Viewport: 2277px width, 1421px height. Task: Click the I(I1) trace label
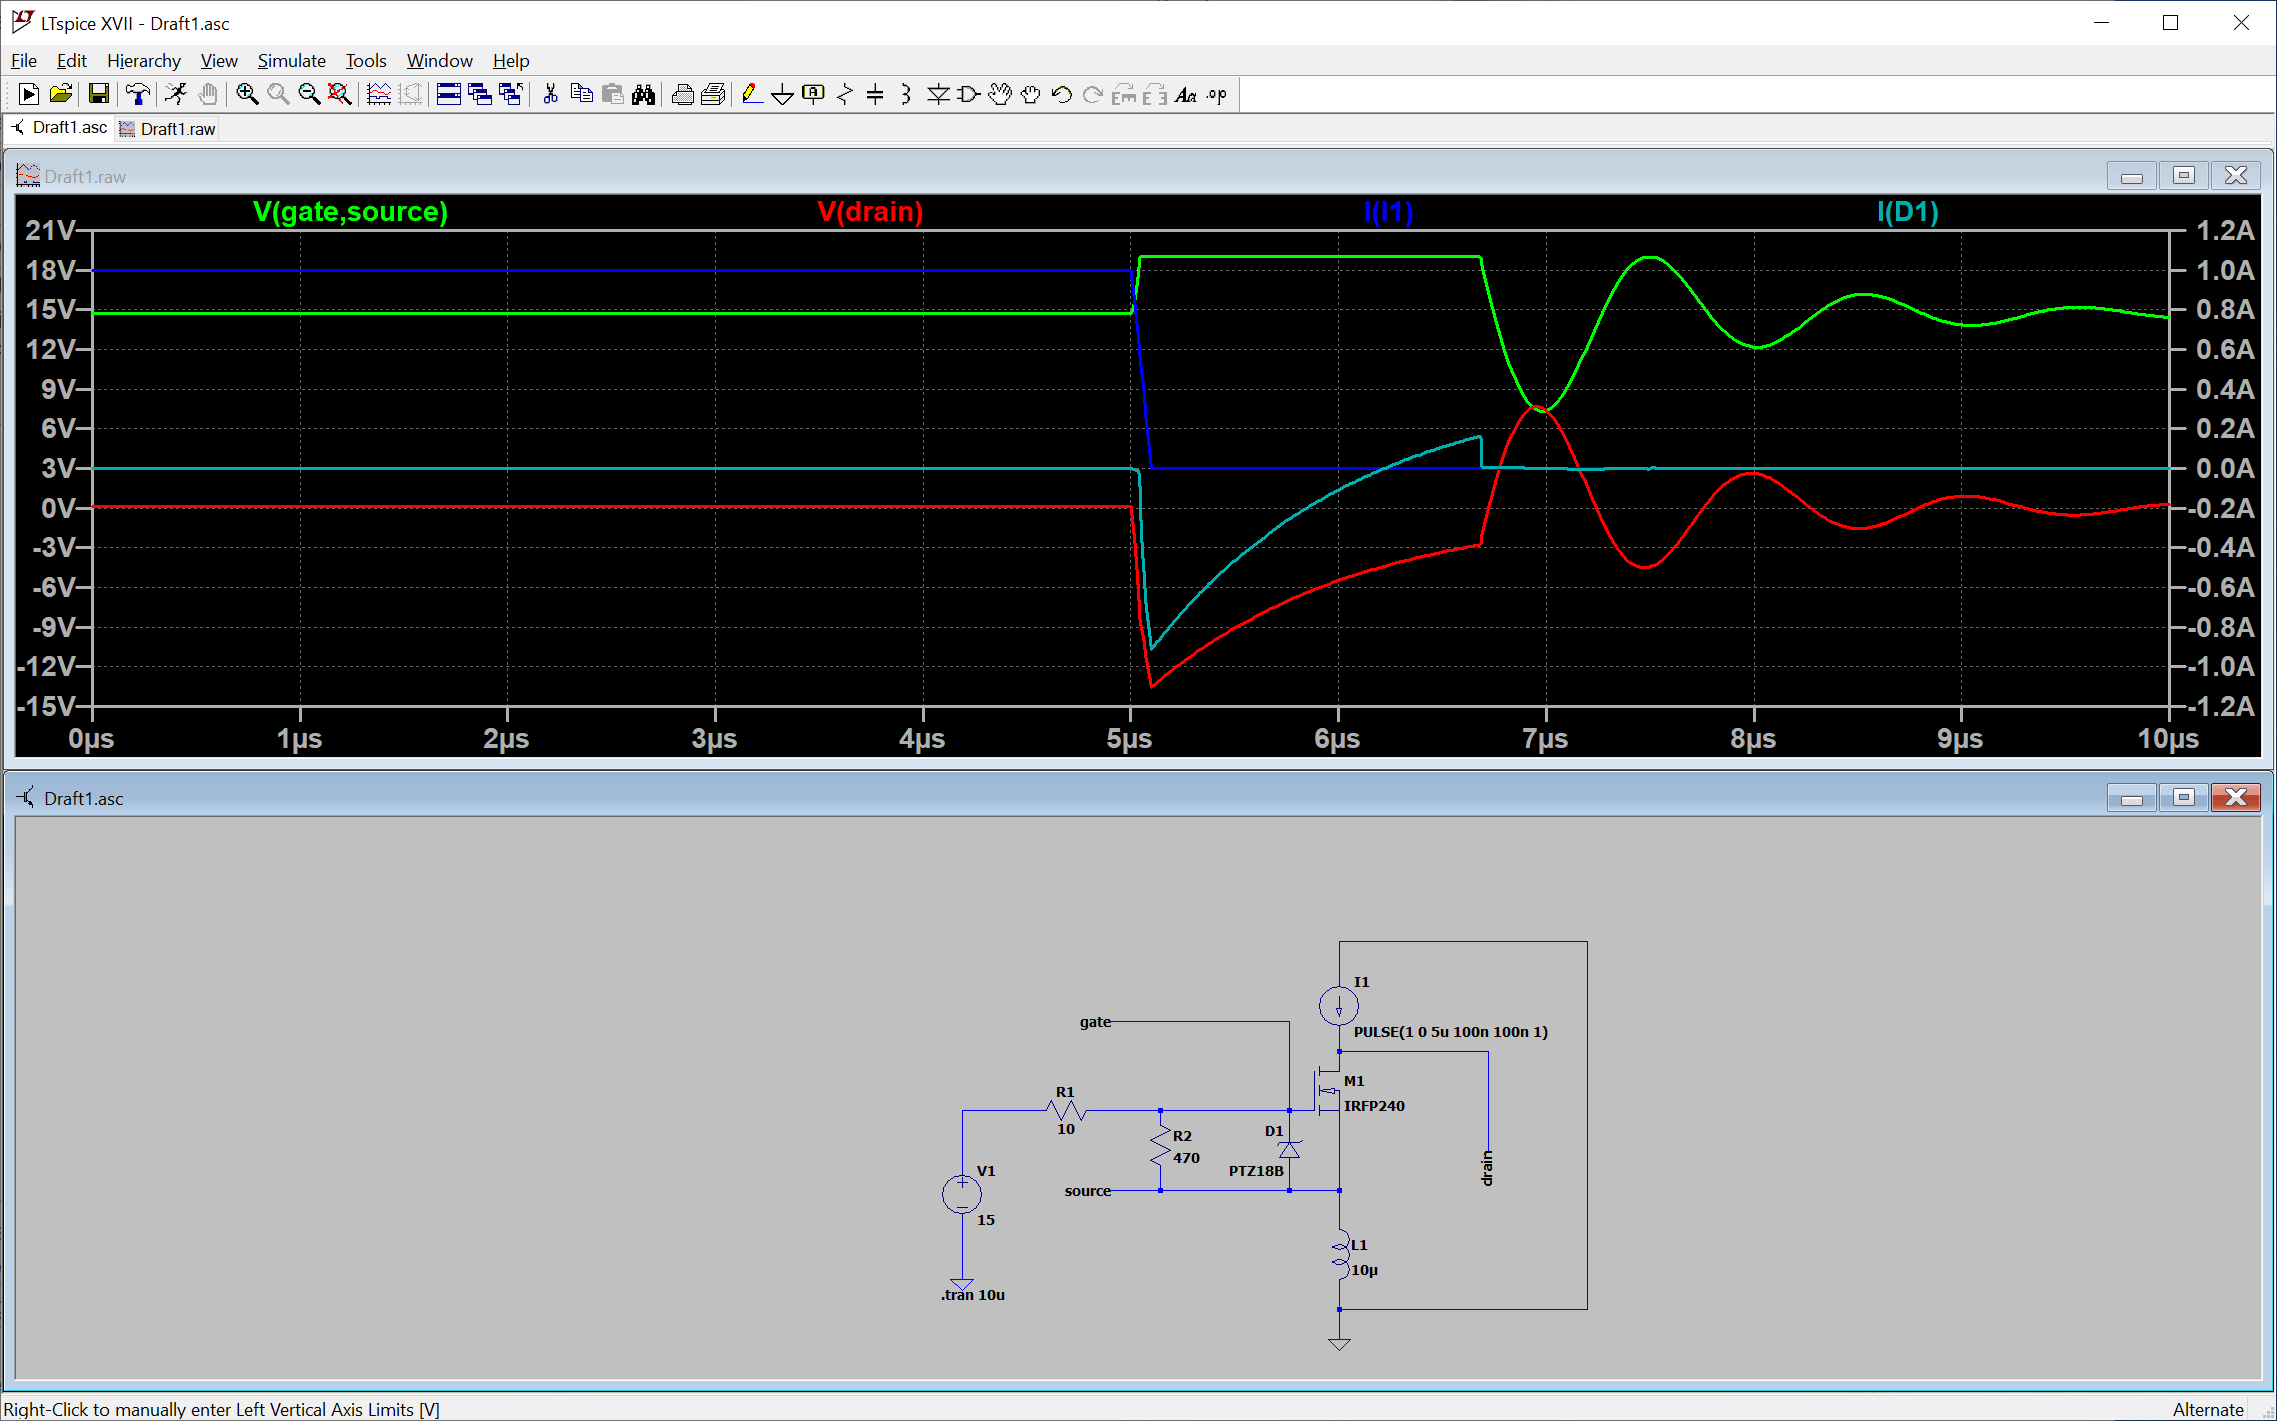pos(1388,212)
